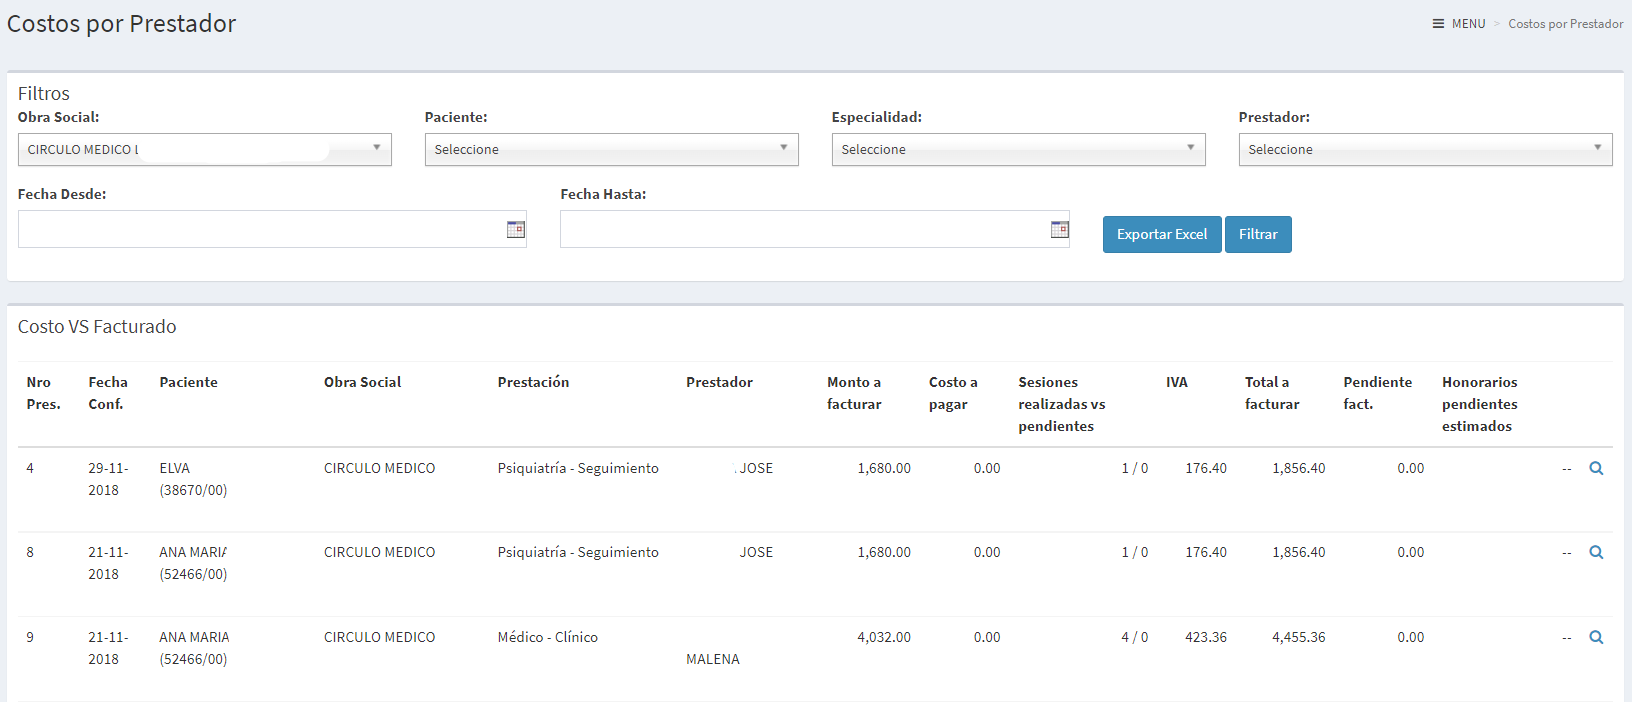Click the Monto a facturar header

point(854,393)
